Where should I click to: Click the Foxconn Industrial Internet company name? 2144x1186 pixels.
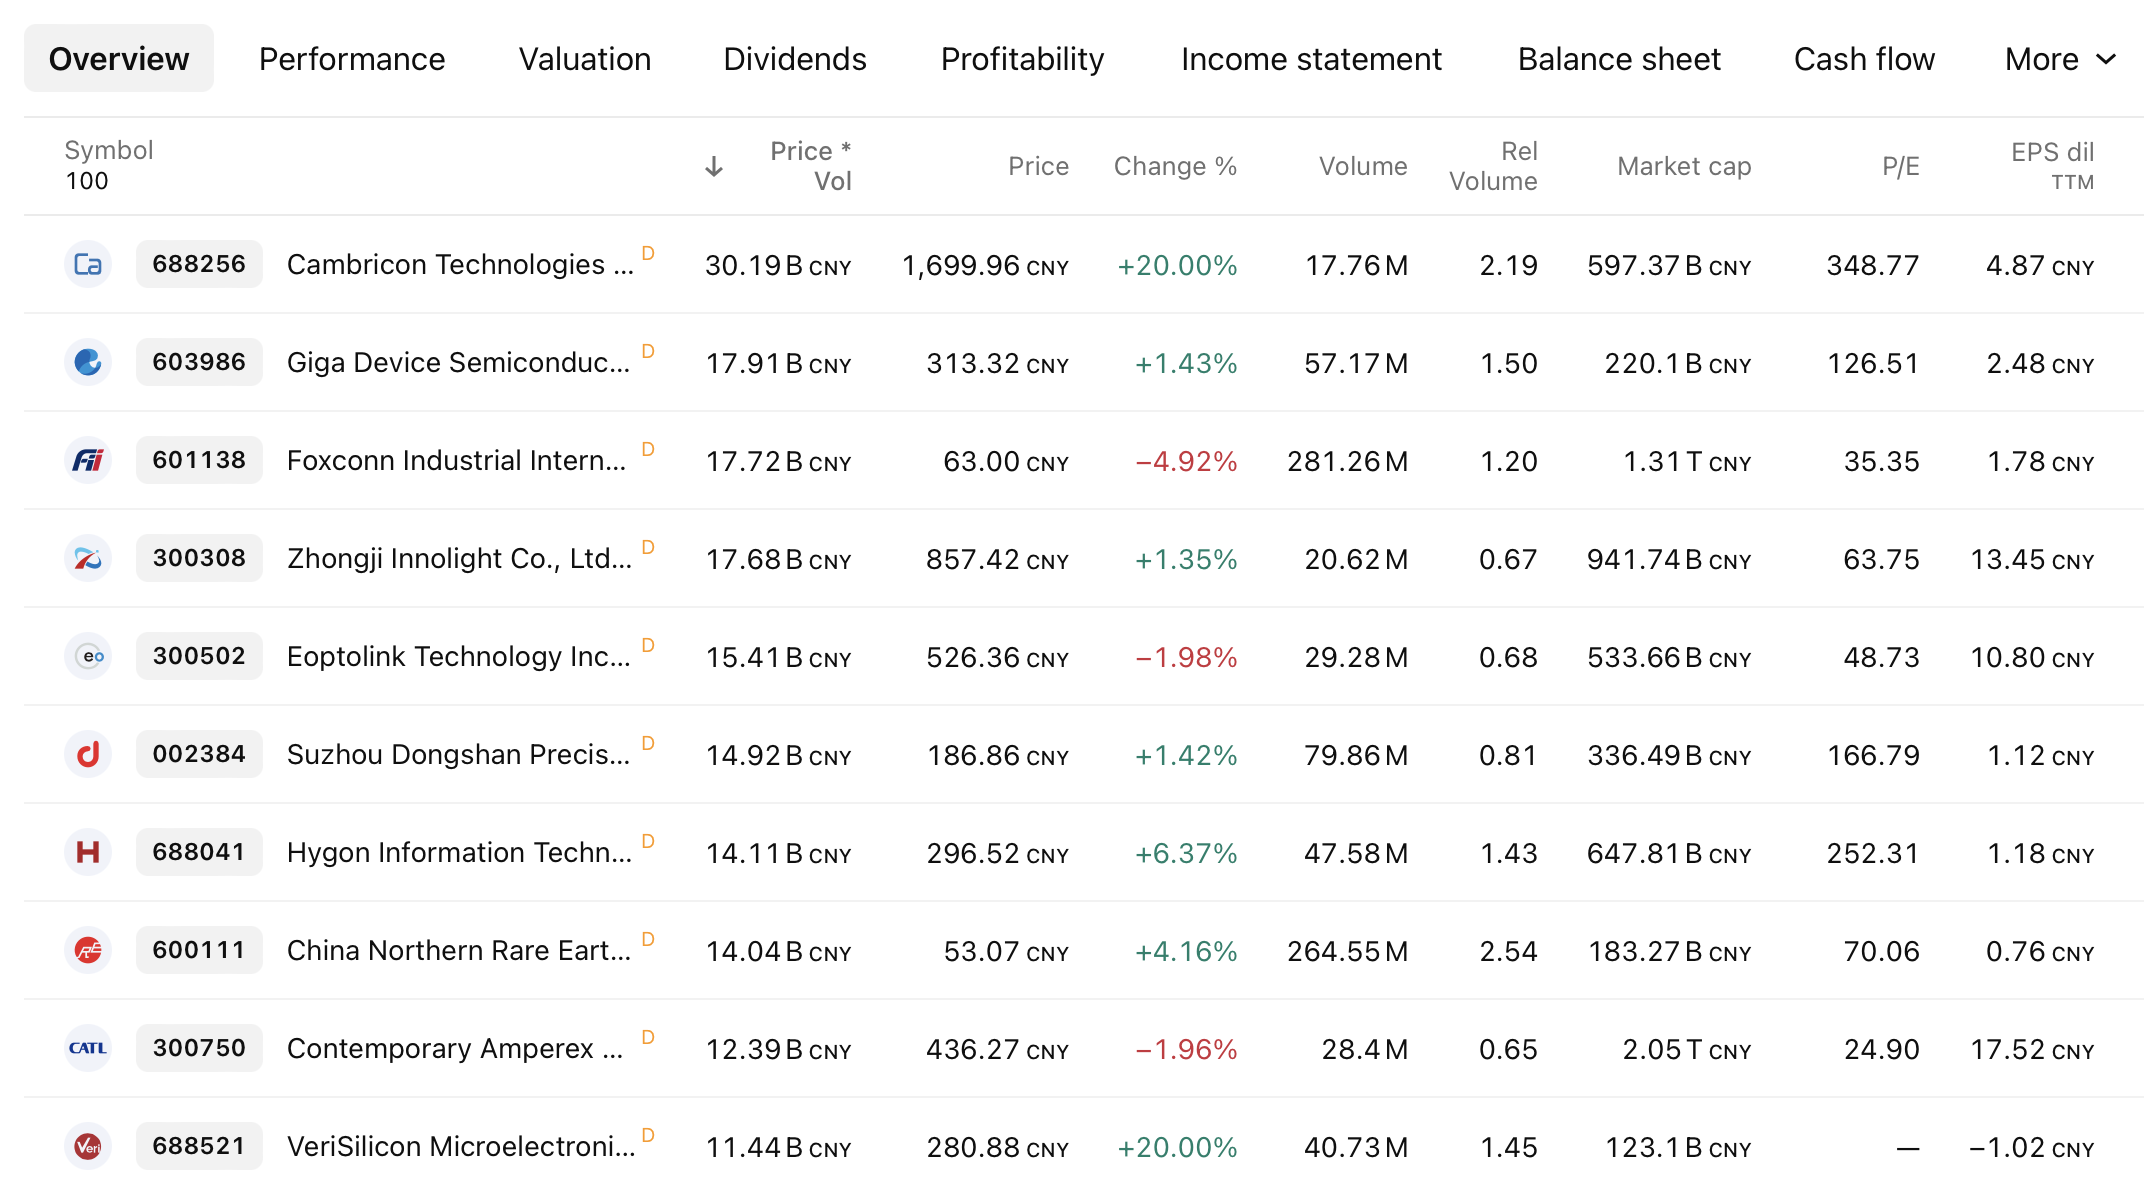coord(456,460)
